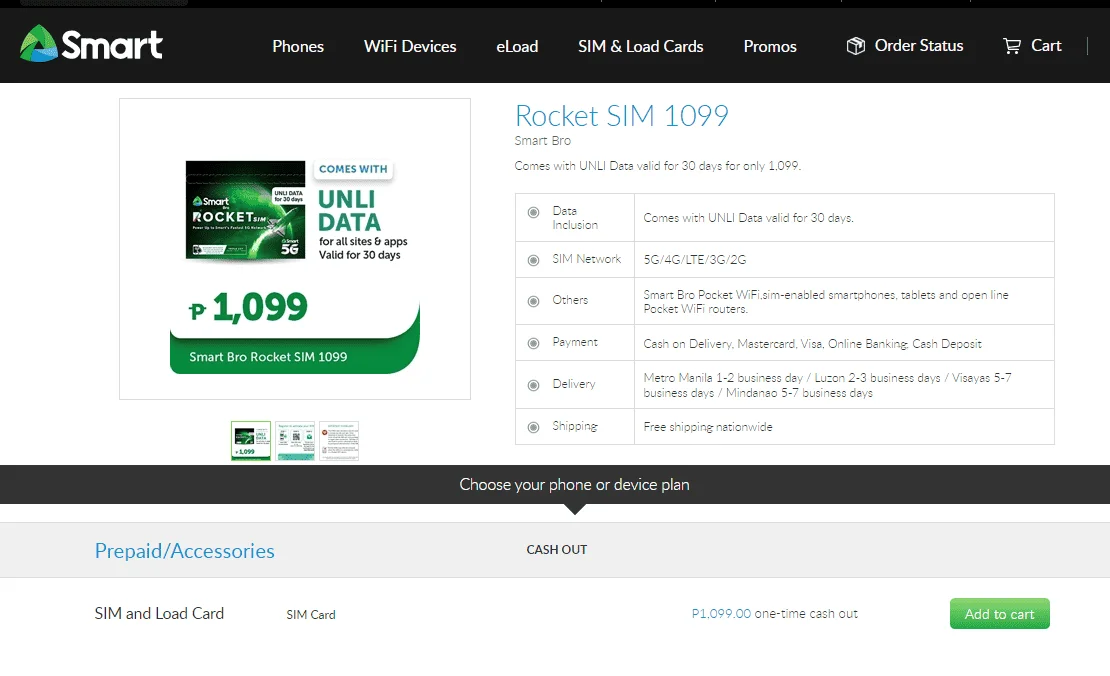Viewport: 1110px width, 676px height.
Task: Select the Payment row label
Action: click(575, 342)
